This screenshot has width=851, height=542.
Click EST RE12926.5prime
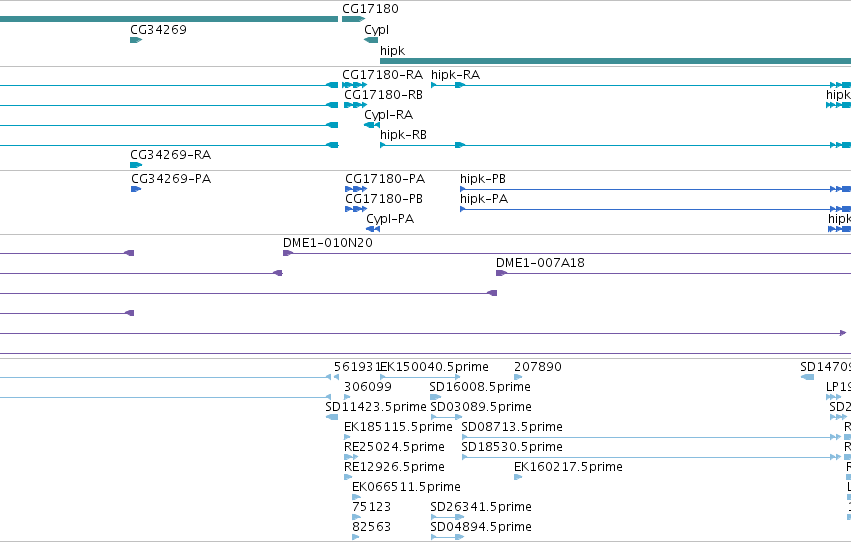click(x=348, y=477)
